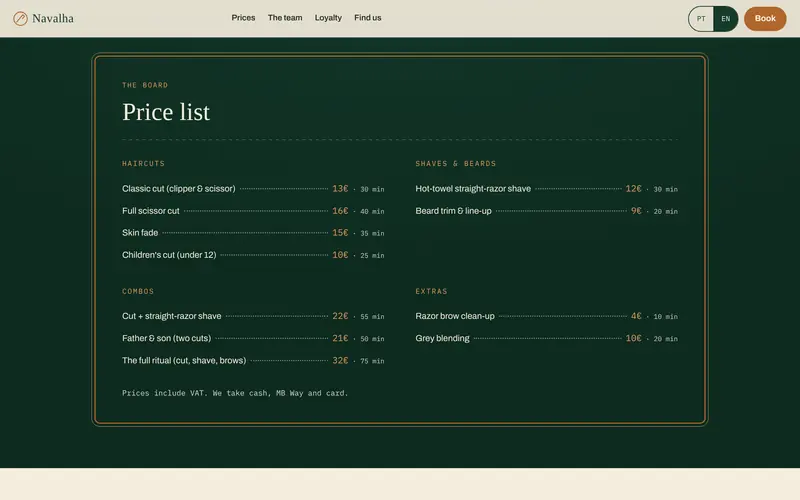Image resolution: width=800 pixels, height=500 pixels.
Task: Click the 15€ price value
Action: (x=340, y=233)
